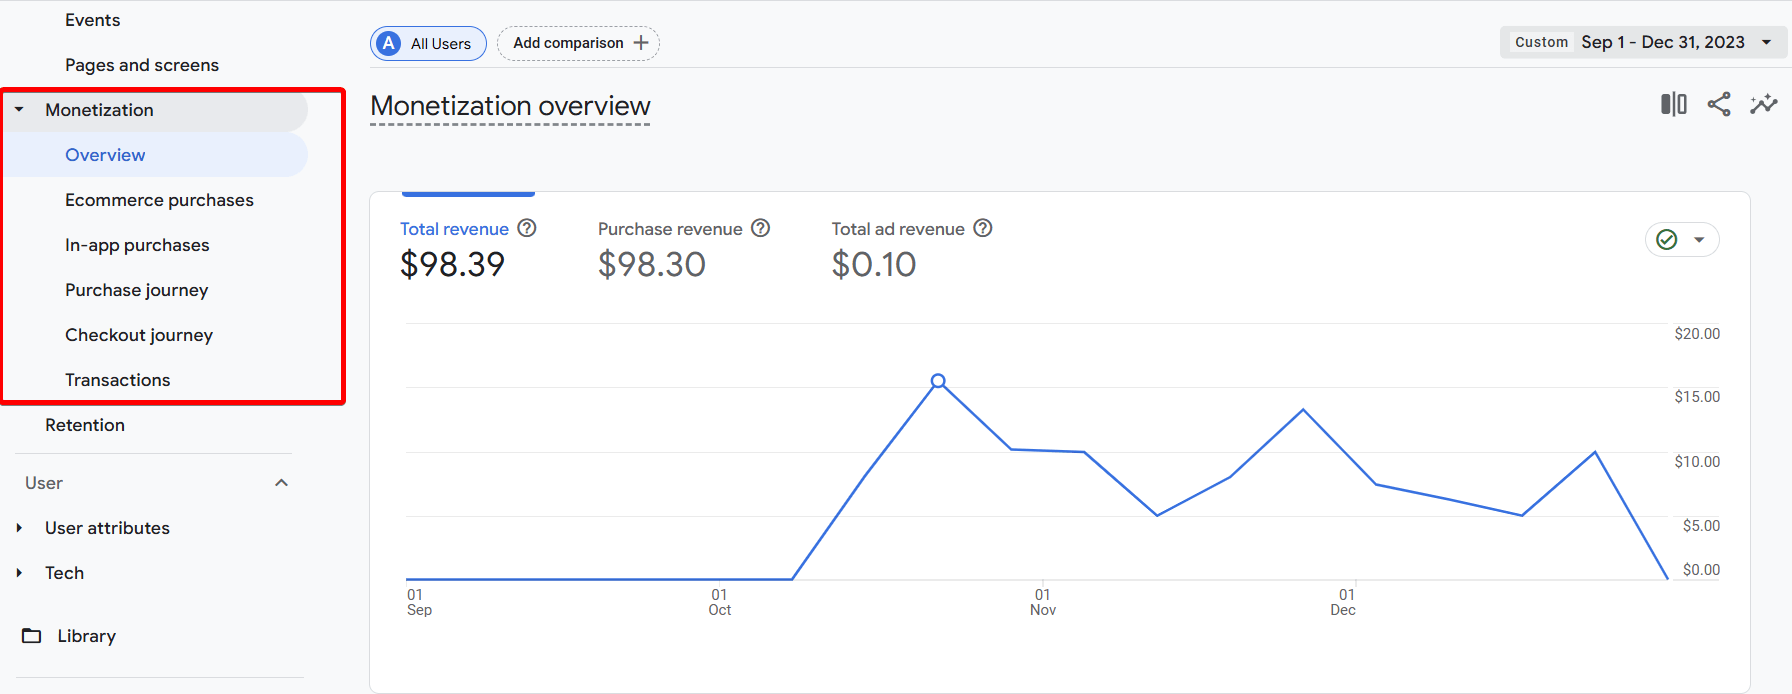1792x694 pixels.
Task: Click help icon next to Total ad revenue
Action: point(983,228)
